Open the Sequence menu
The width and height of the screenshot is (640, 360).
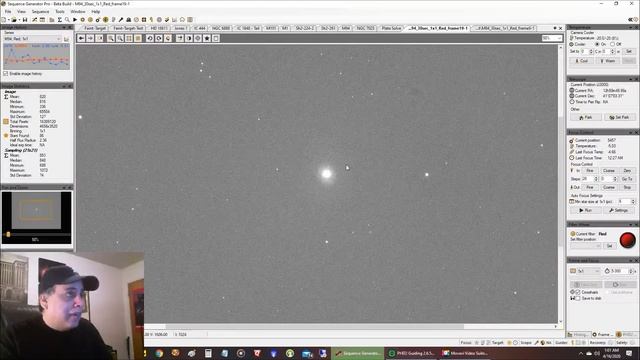coord(40,11)
